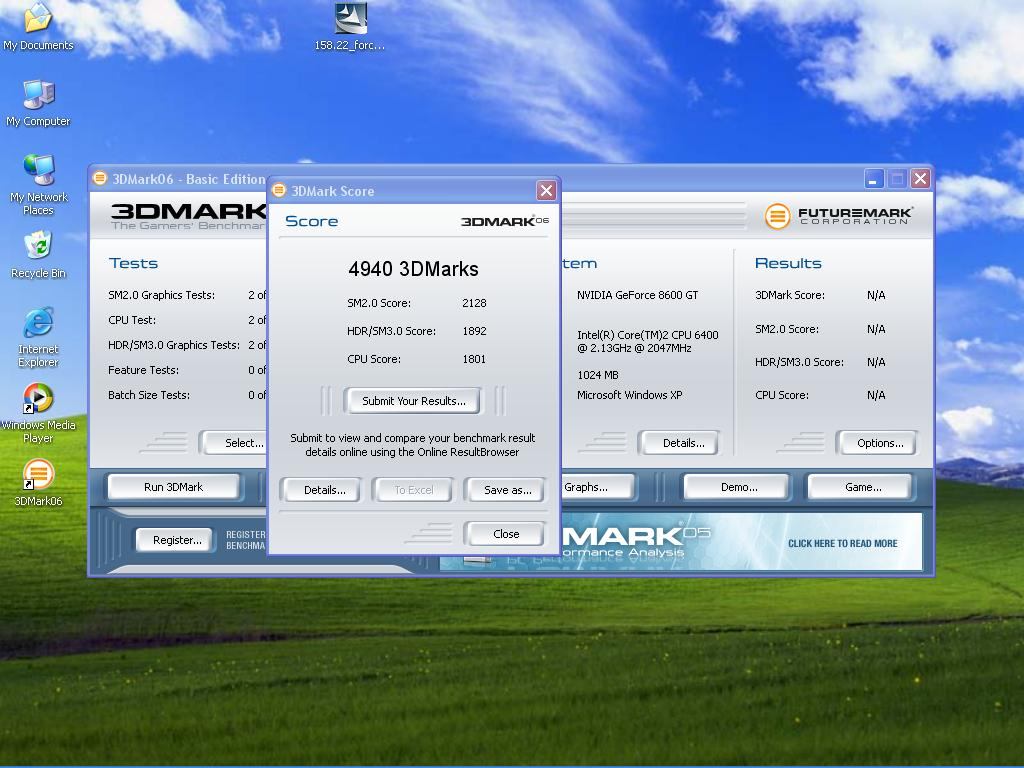
Task: Select the 158.22_forc... installer file icon
Action: (x=350, y=26)
